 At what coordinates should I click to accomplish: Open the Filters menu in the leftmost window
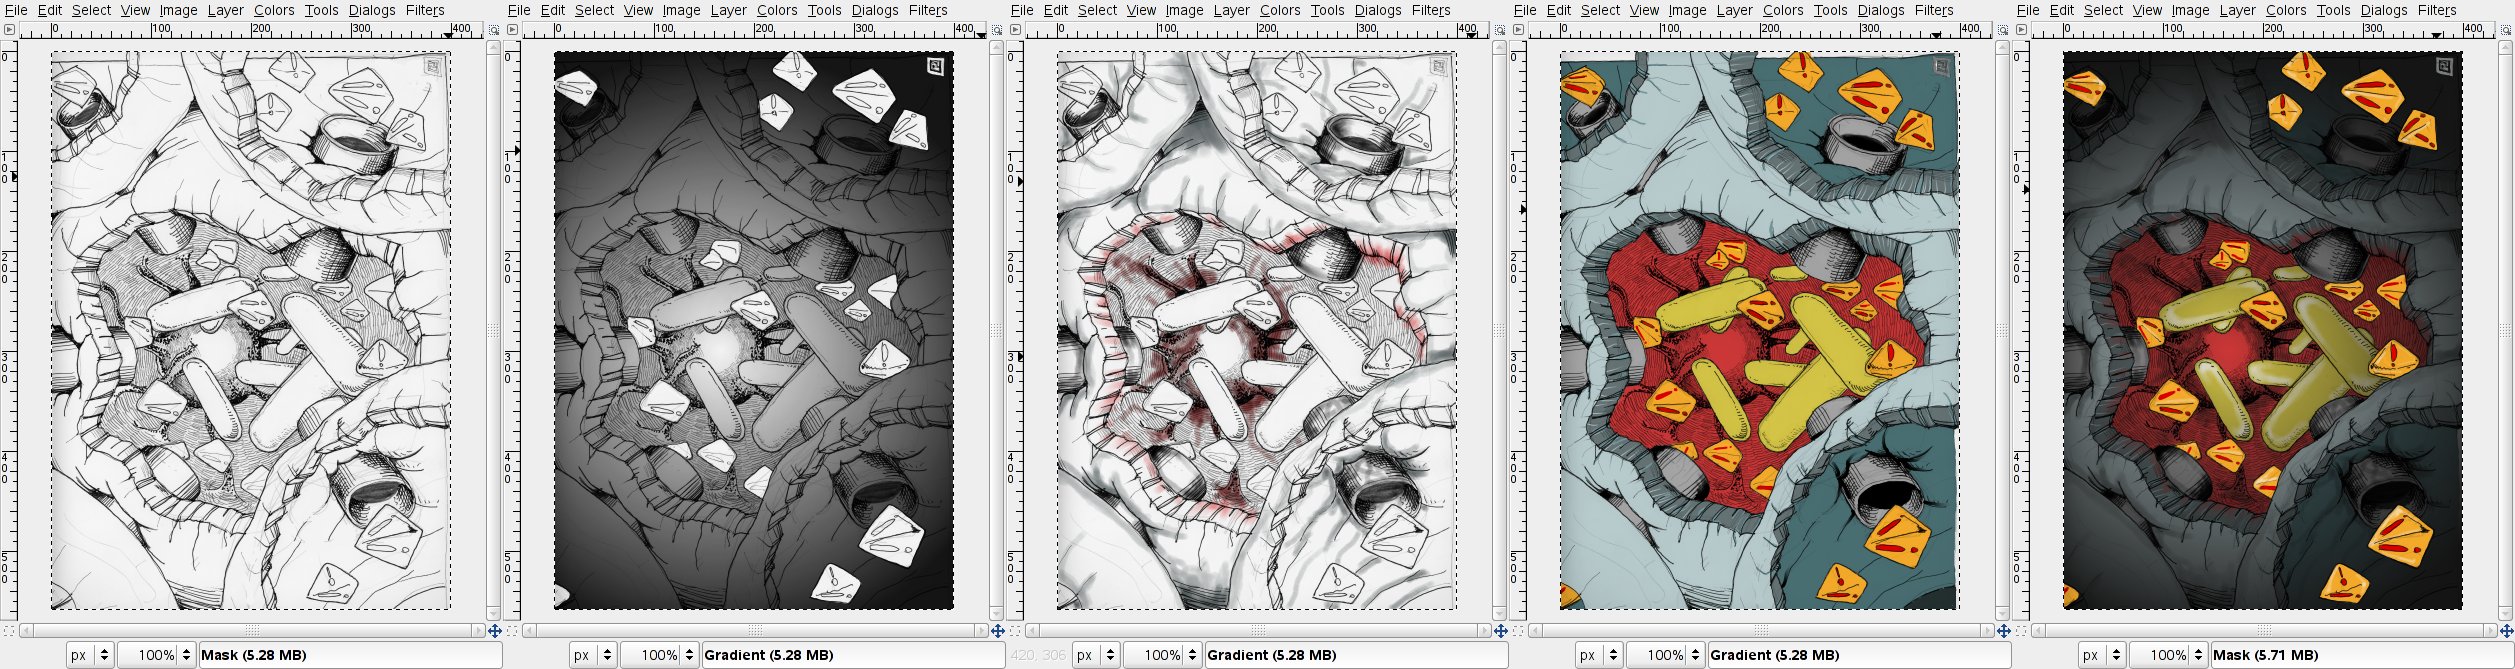click(x=425, y=10)
